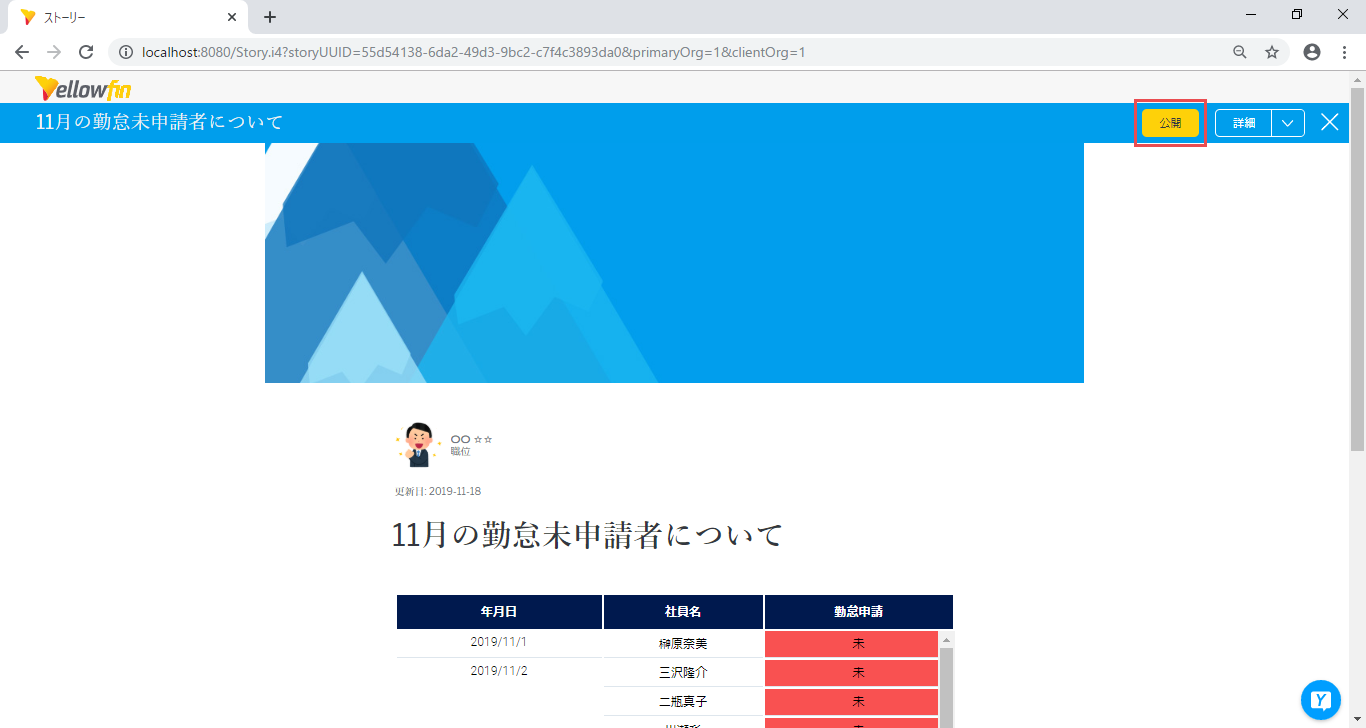
Task: Expand the dropdown arrow beside 詳細
Action: pos(1288,123)
